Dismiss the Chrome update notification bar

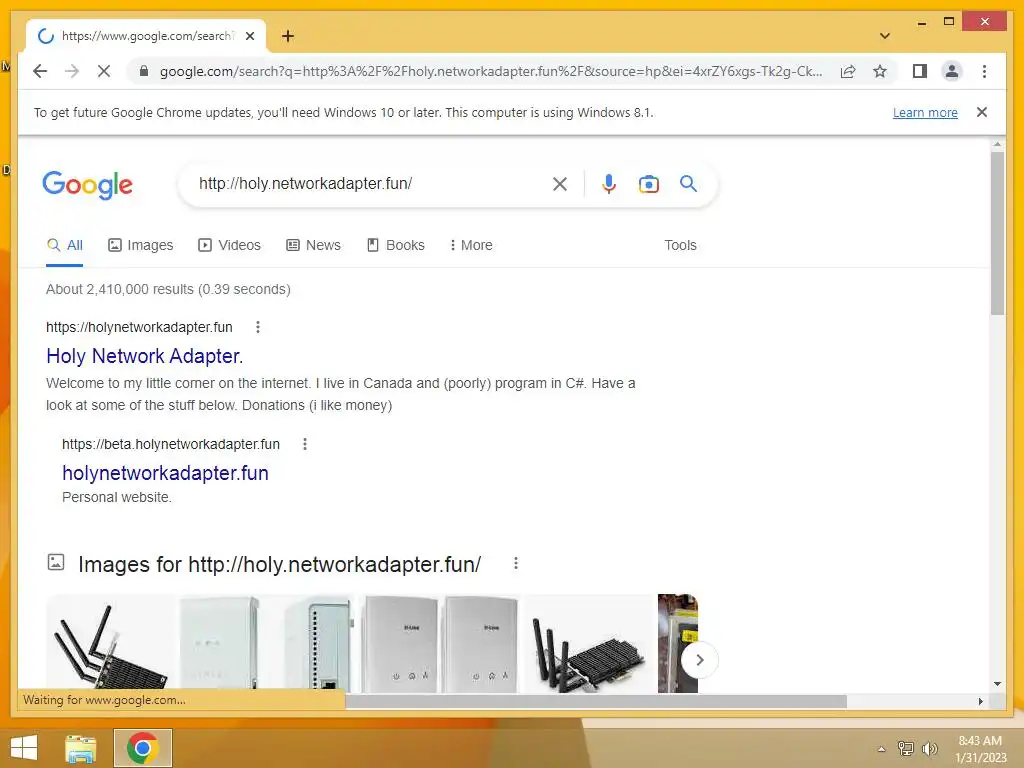point(981,112)
